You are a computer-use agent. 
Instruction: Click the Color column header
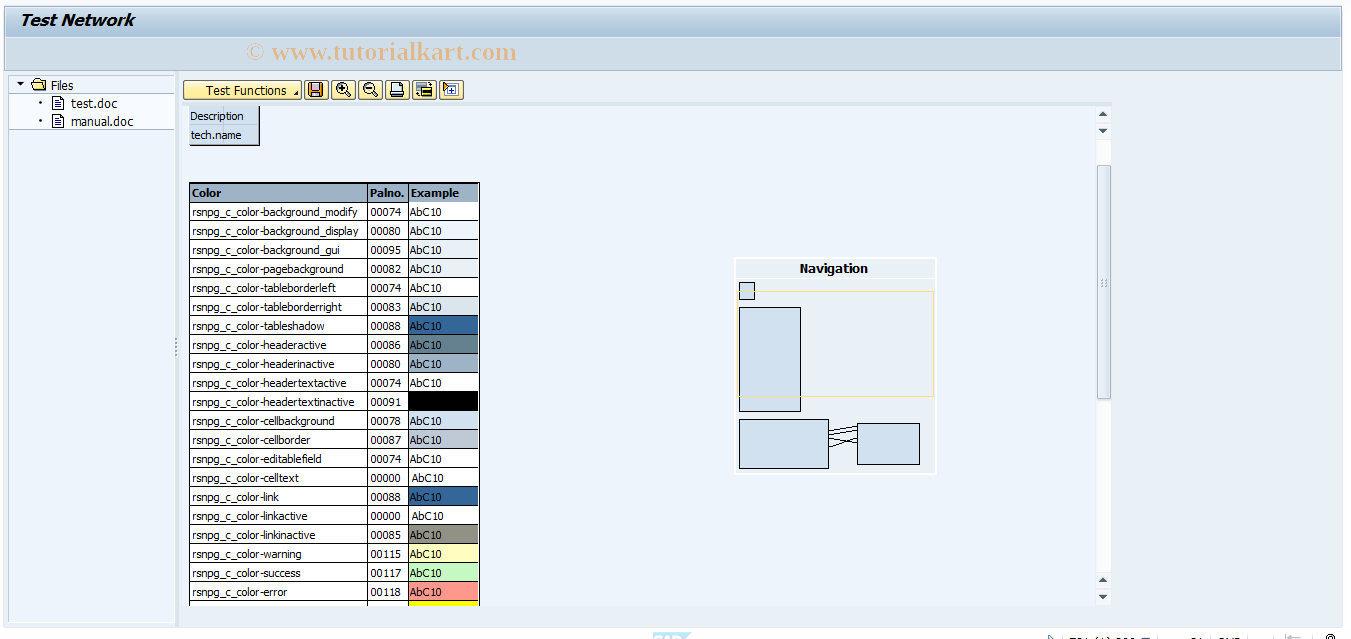279,193
